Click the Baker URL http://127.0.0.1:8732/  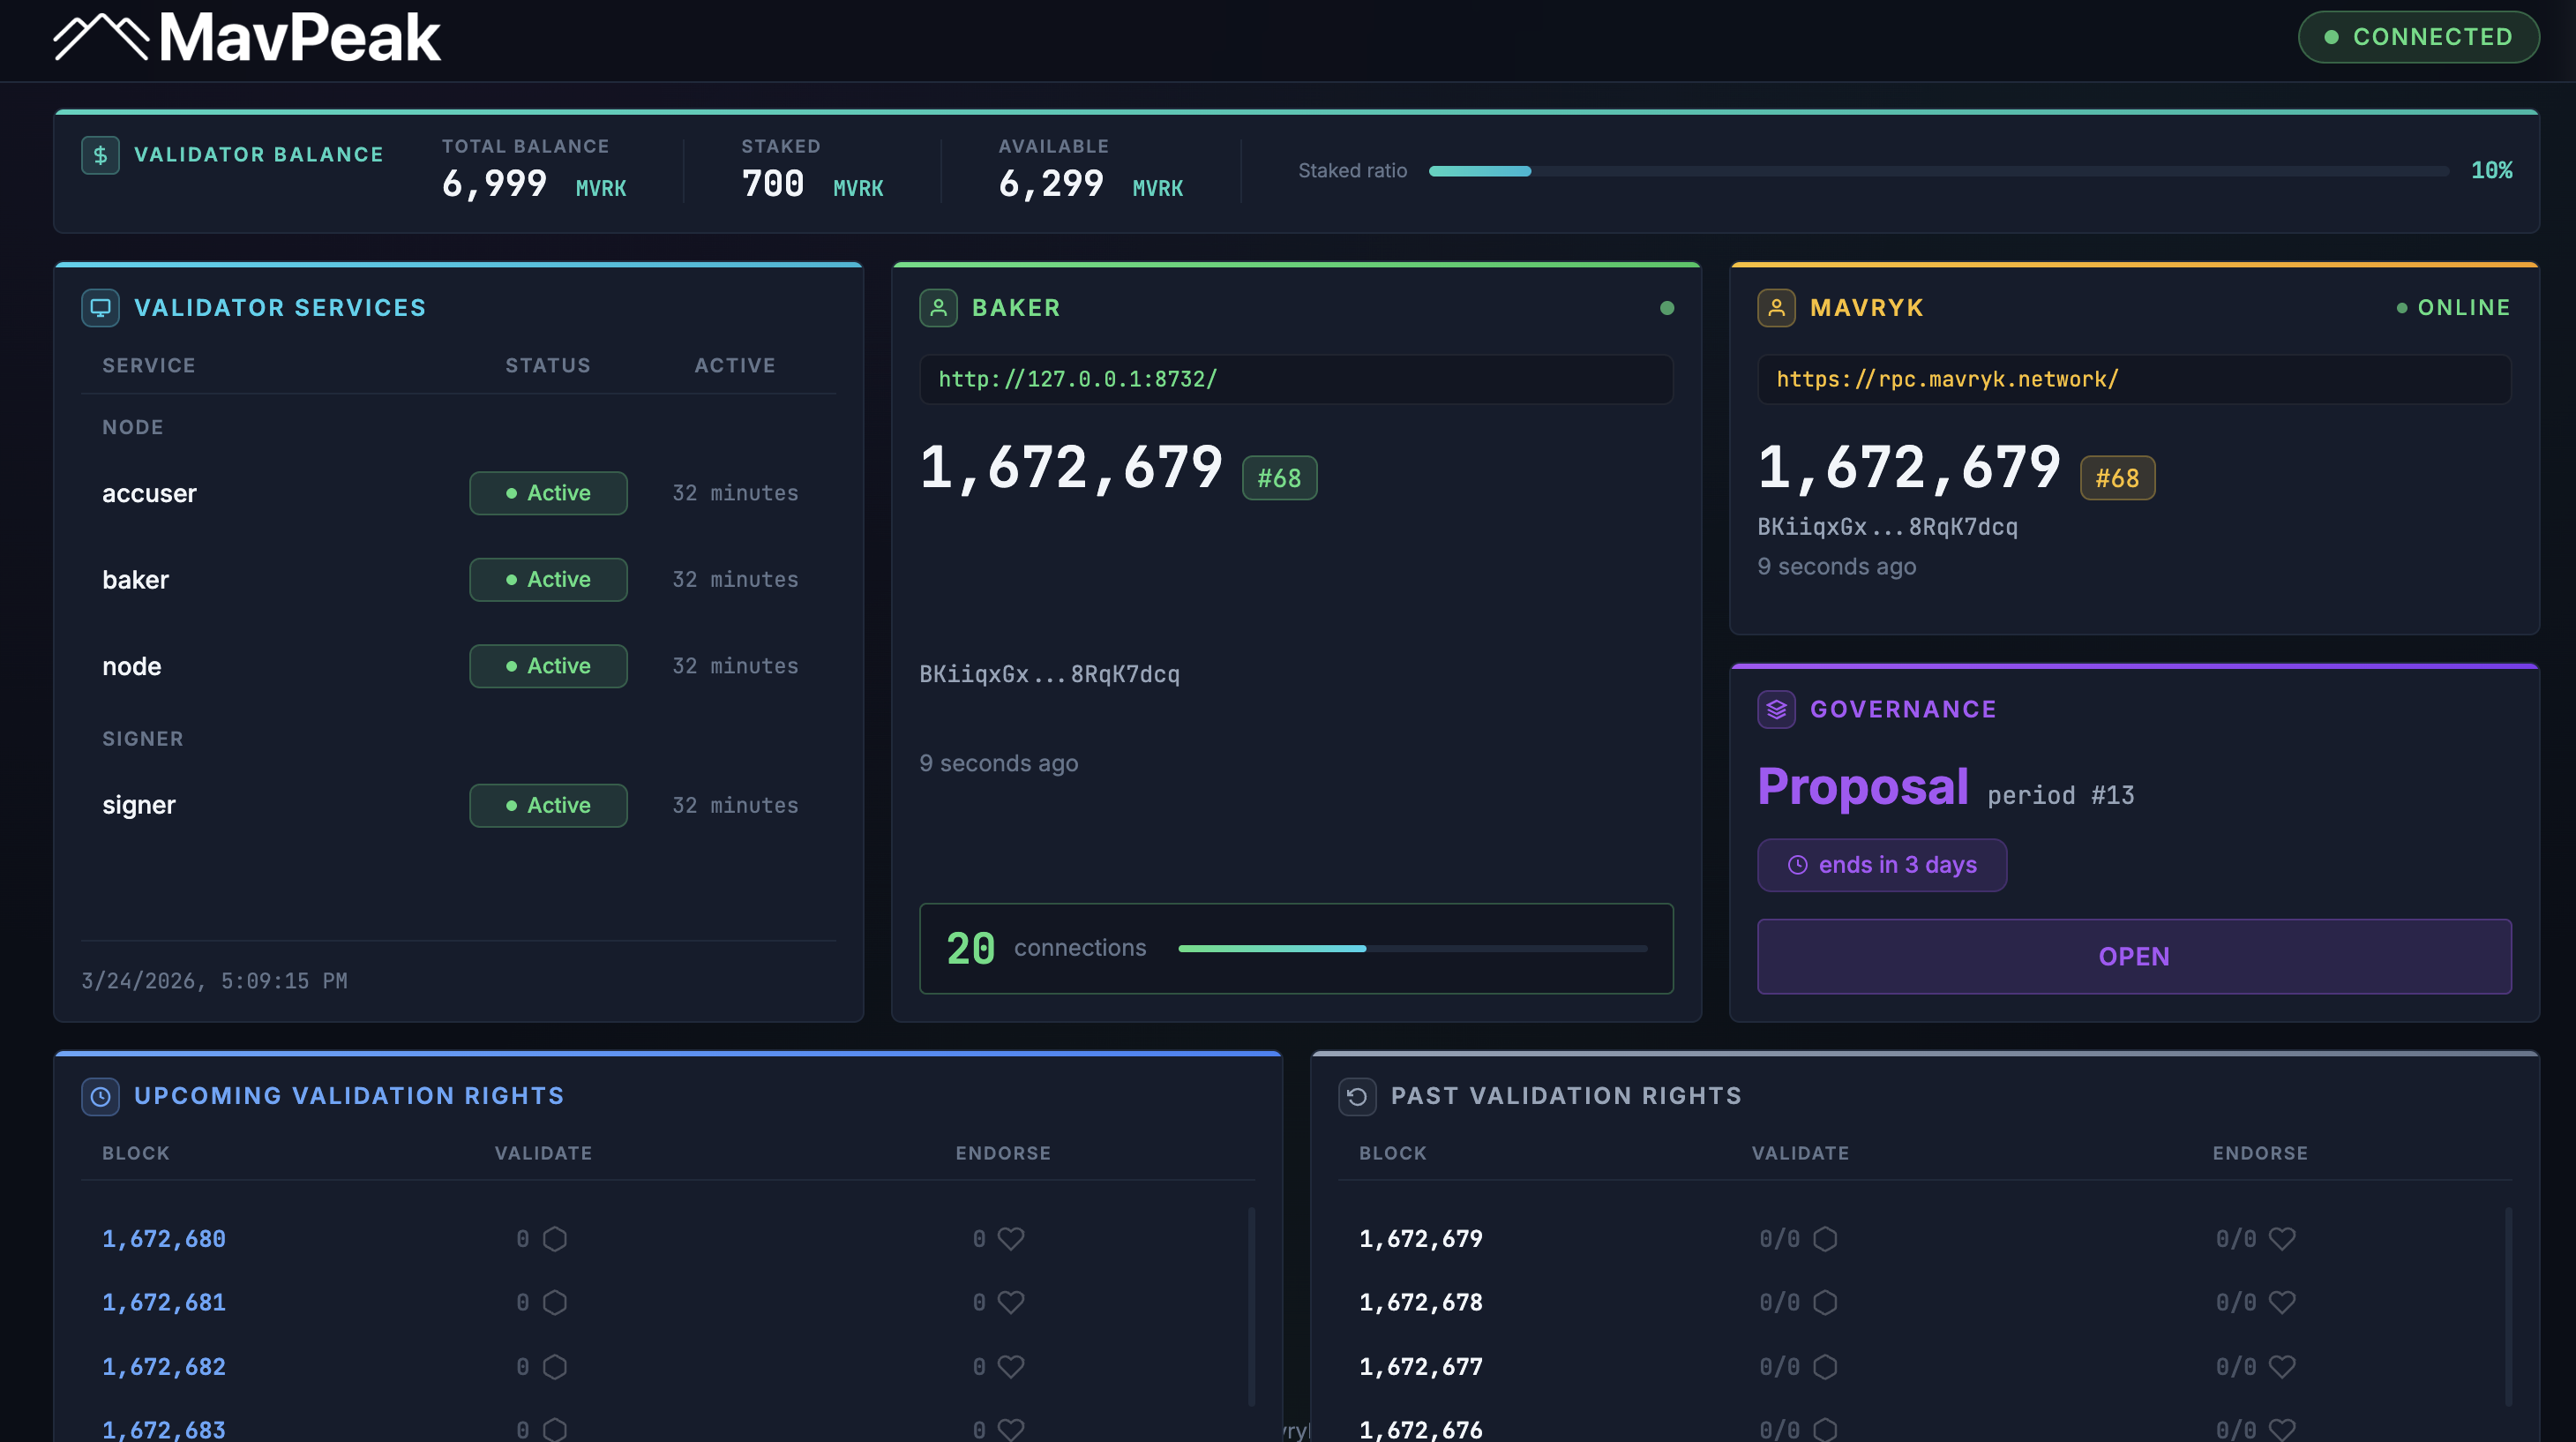click(x=1077, y=379)
